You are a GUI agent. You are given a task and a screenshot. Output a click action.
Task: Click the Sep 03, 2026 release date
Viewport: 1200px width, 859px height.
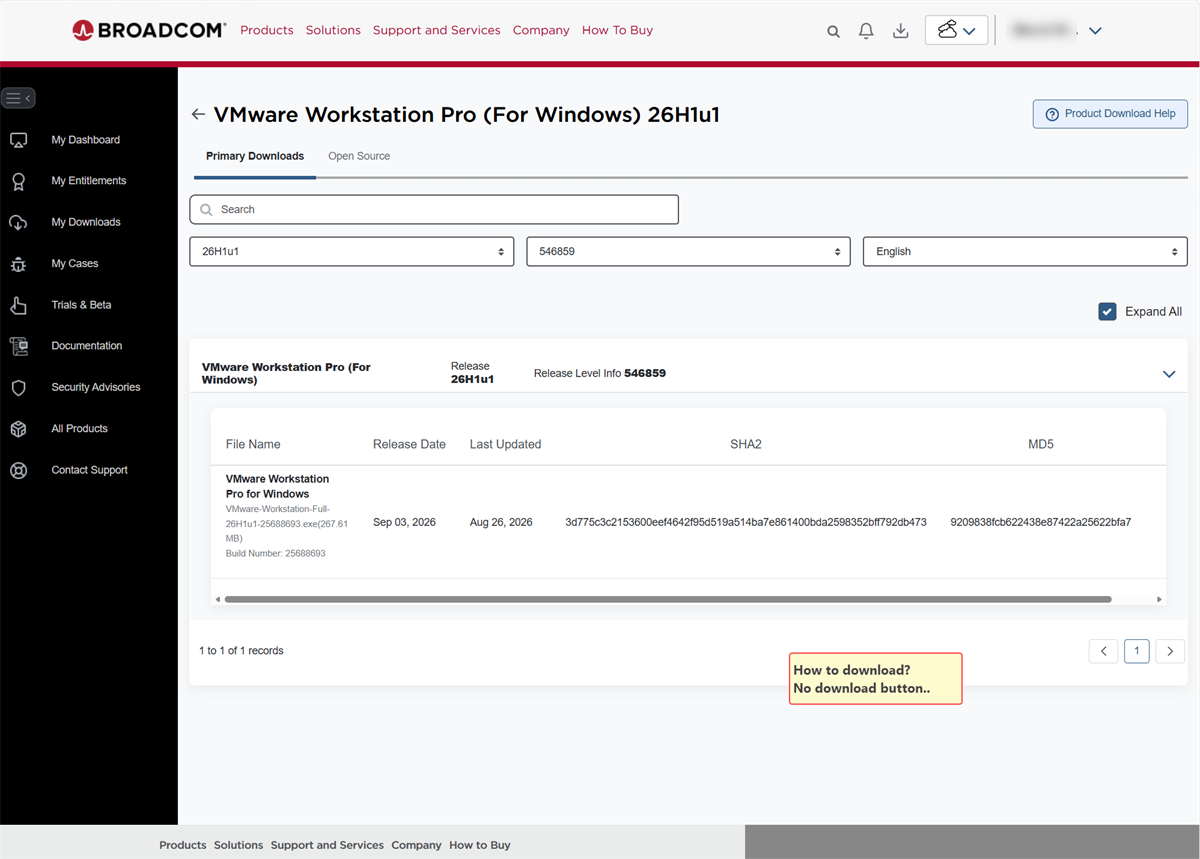pyautogui.click(x=404, y=522)
